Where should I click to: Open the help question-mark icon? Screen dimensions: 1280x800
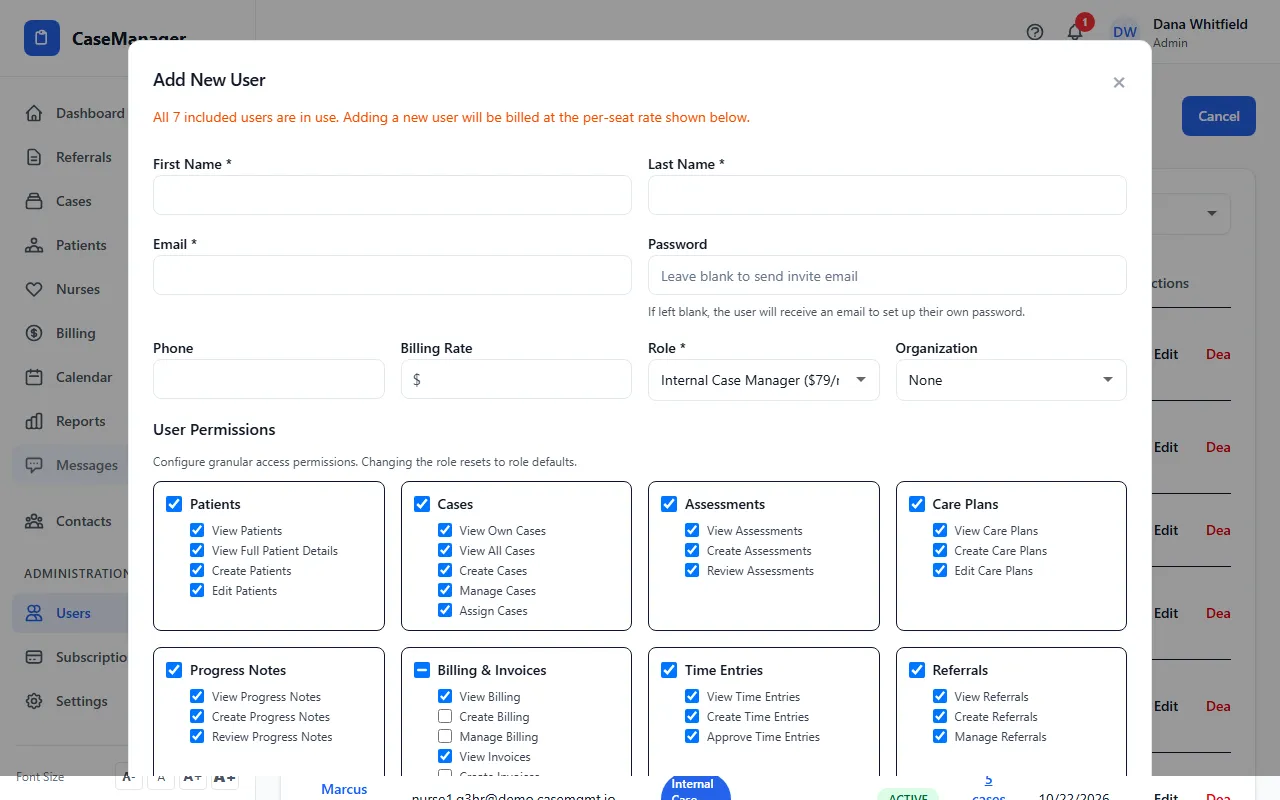coord(1035,32)
